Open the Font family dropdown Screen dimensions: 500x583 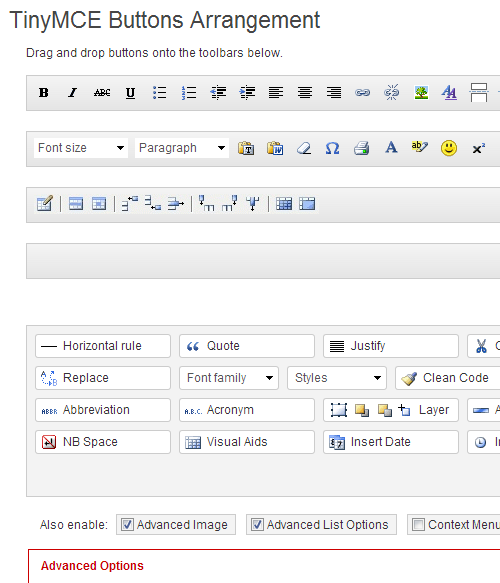tap(229, 378)
